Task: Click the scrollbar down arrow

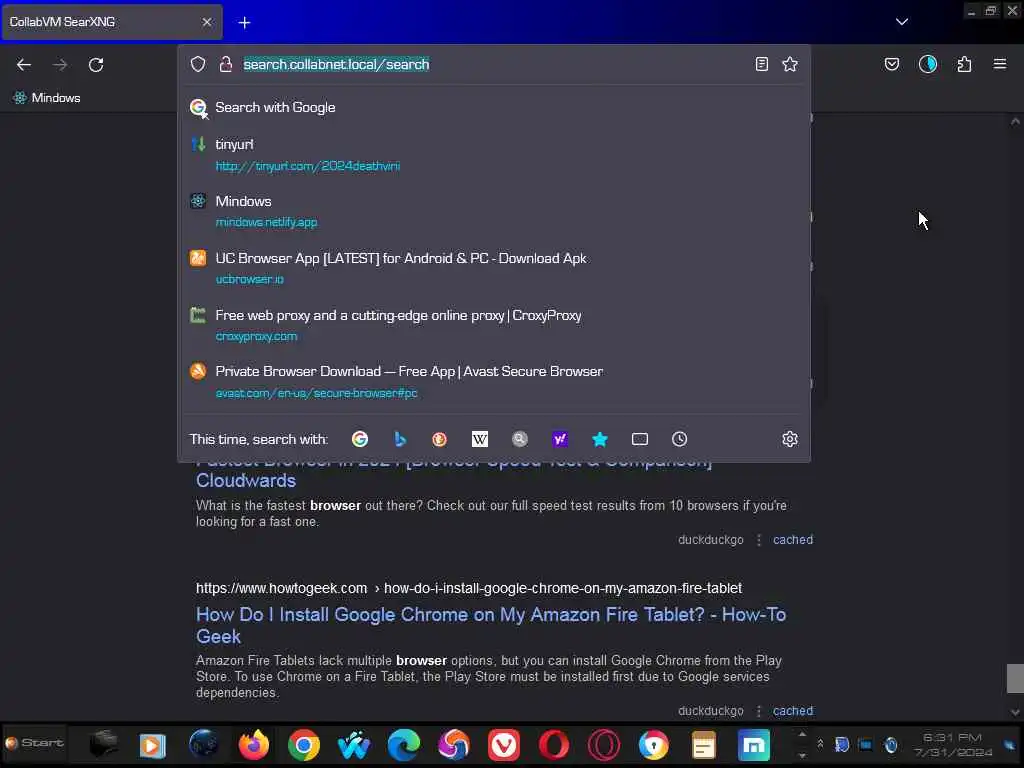Action: click(x=1015, y=712)
